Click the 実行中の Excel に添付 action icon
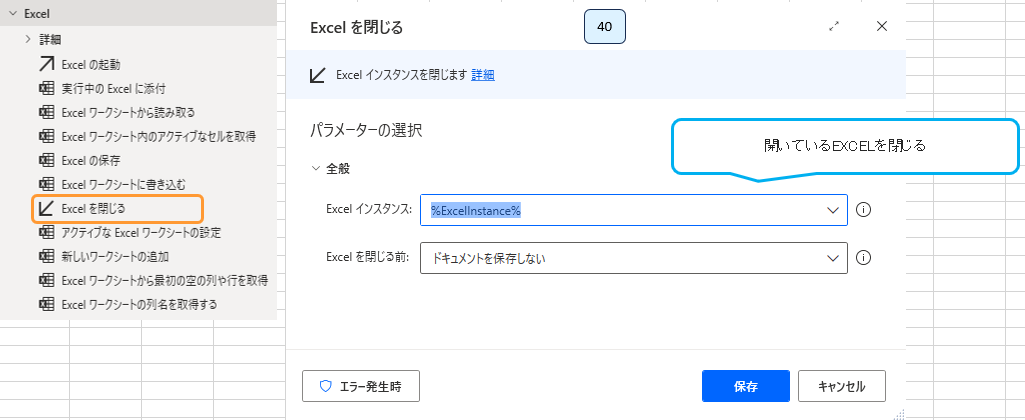The height and width of the screenshot is (420, 1025). (x=46, y=88)
